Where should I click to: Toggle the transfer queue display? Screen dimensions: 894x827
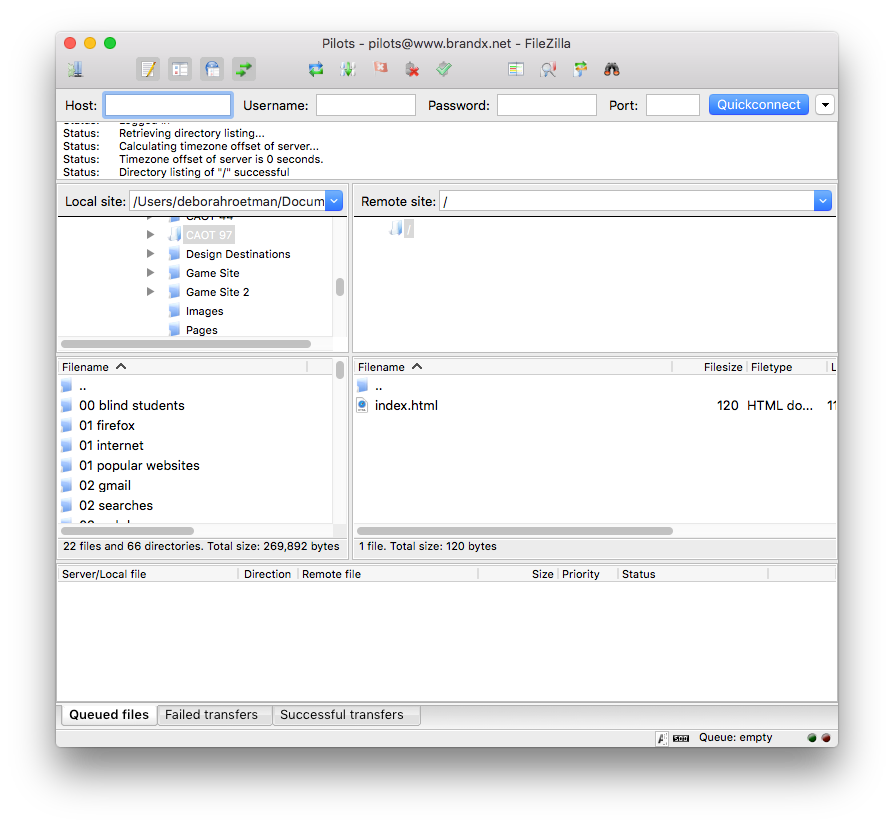coord(244,70)
